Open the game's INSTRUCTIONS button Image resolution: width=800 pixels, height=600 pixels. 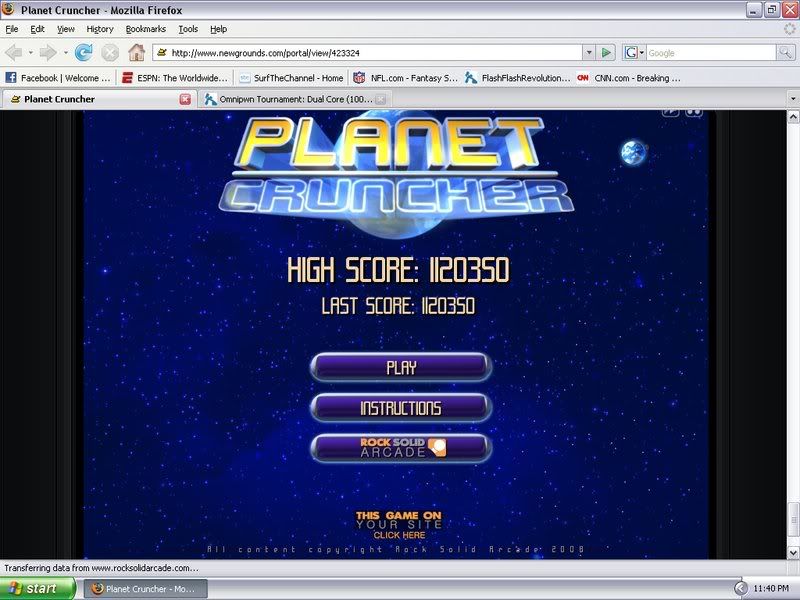[x=401, y=408]
